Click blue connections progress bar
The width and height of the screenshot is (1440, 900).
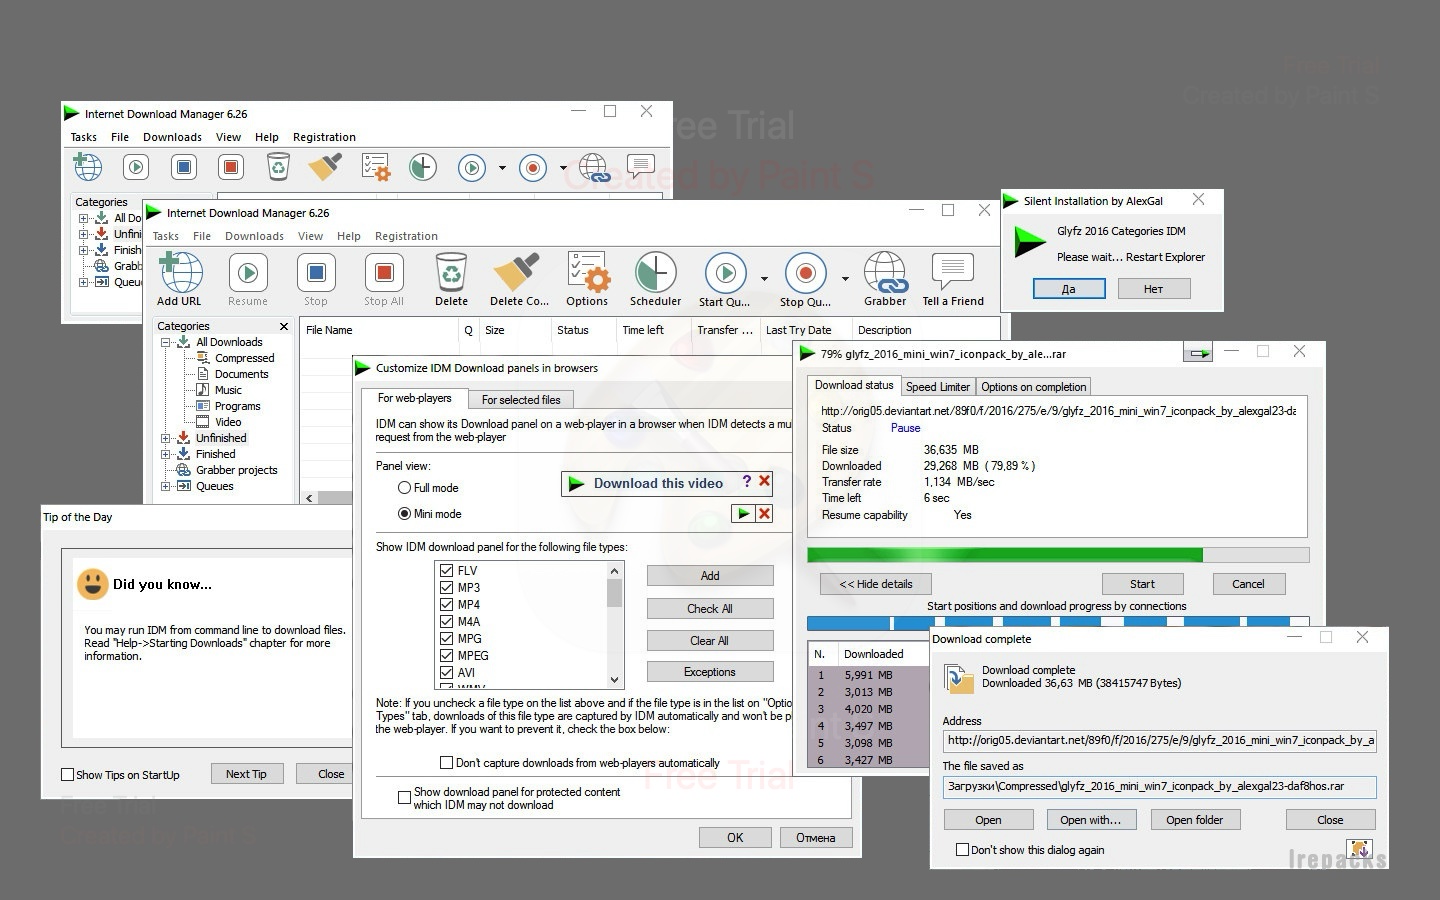coord(1058,622)
